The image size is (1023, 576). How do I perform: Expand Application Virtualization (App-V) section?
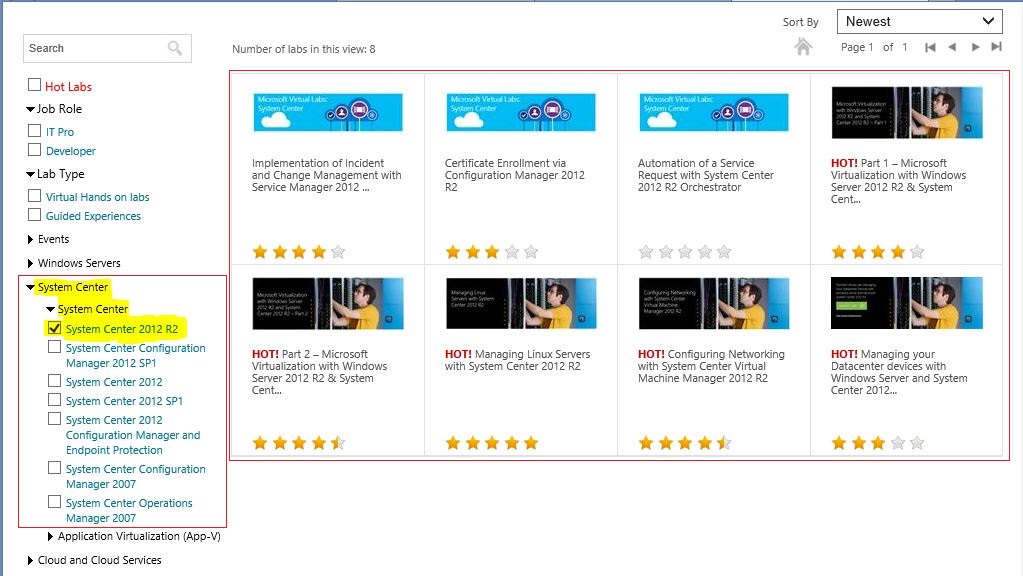click(x=50, y=536)
